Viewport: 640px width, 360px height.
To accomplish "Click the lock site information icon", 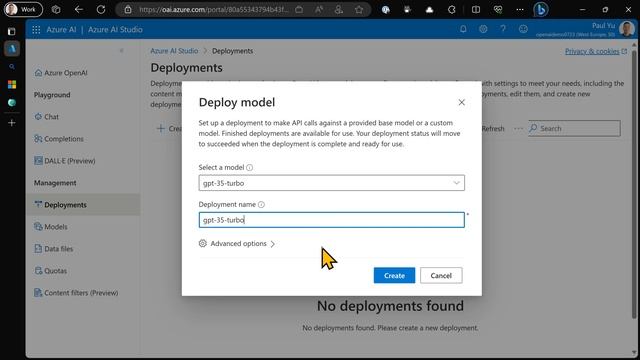I will (x=128, y=9).
